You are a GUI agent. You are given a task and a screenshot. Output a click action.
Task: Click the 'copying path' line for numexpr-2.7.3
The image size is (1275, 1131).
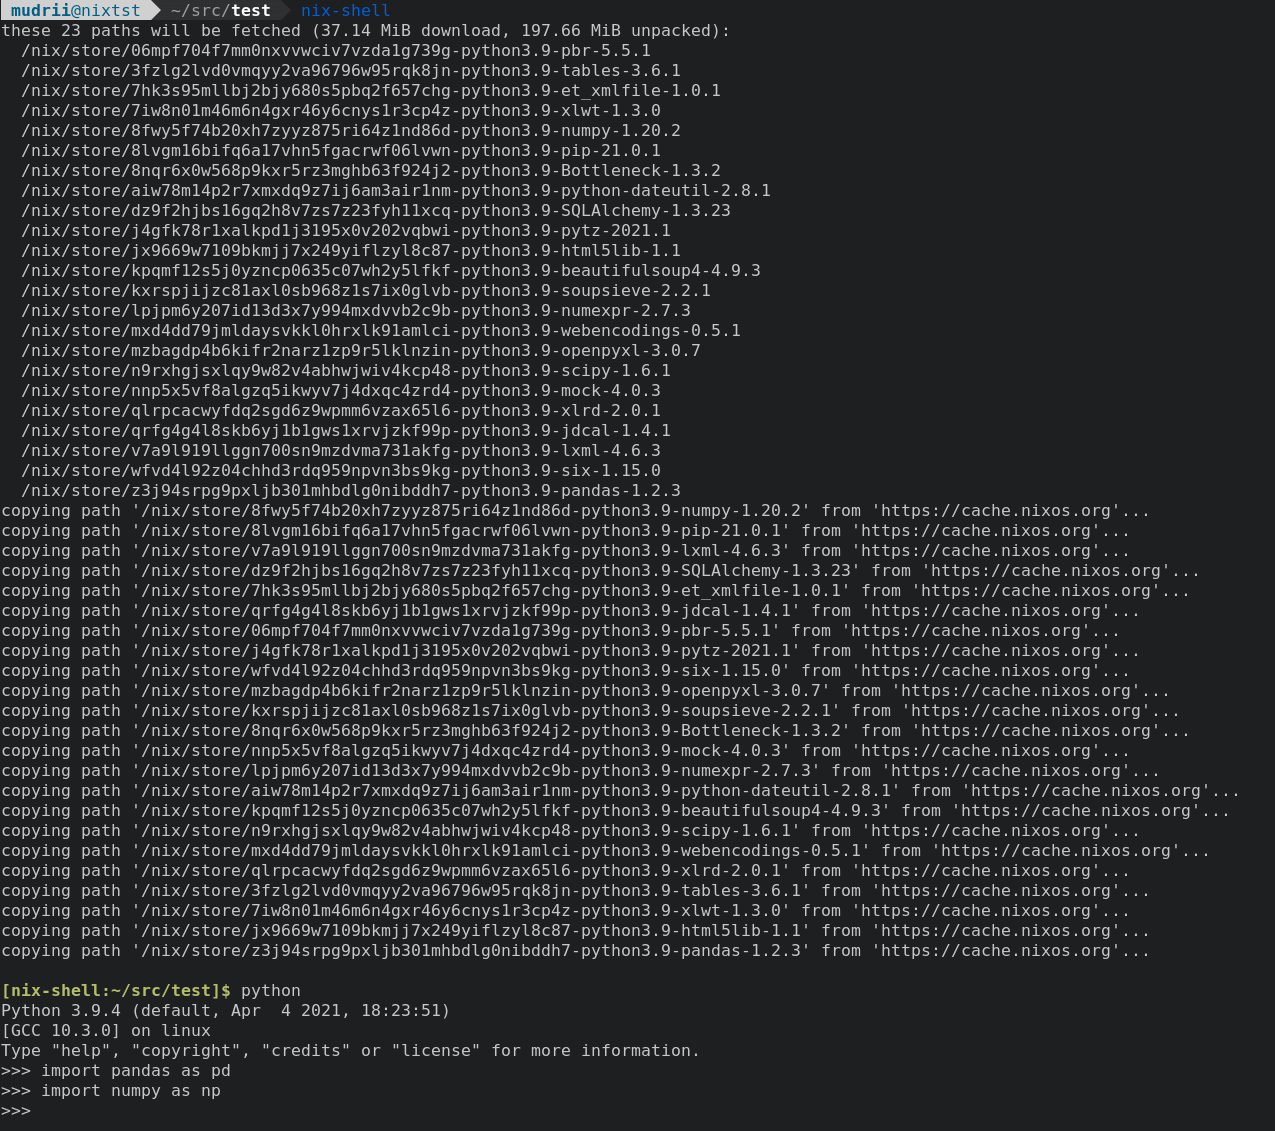pos(581,770)
